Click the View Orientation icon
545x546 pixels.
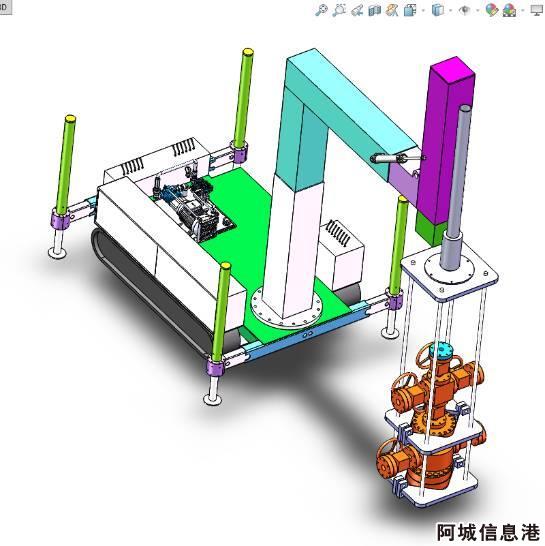pos(410,10)
